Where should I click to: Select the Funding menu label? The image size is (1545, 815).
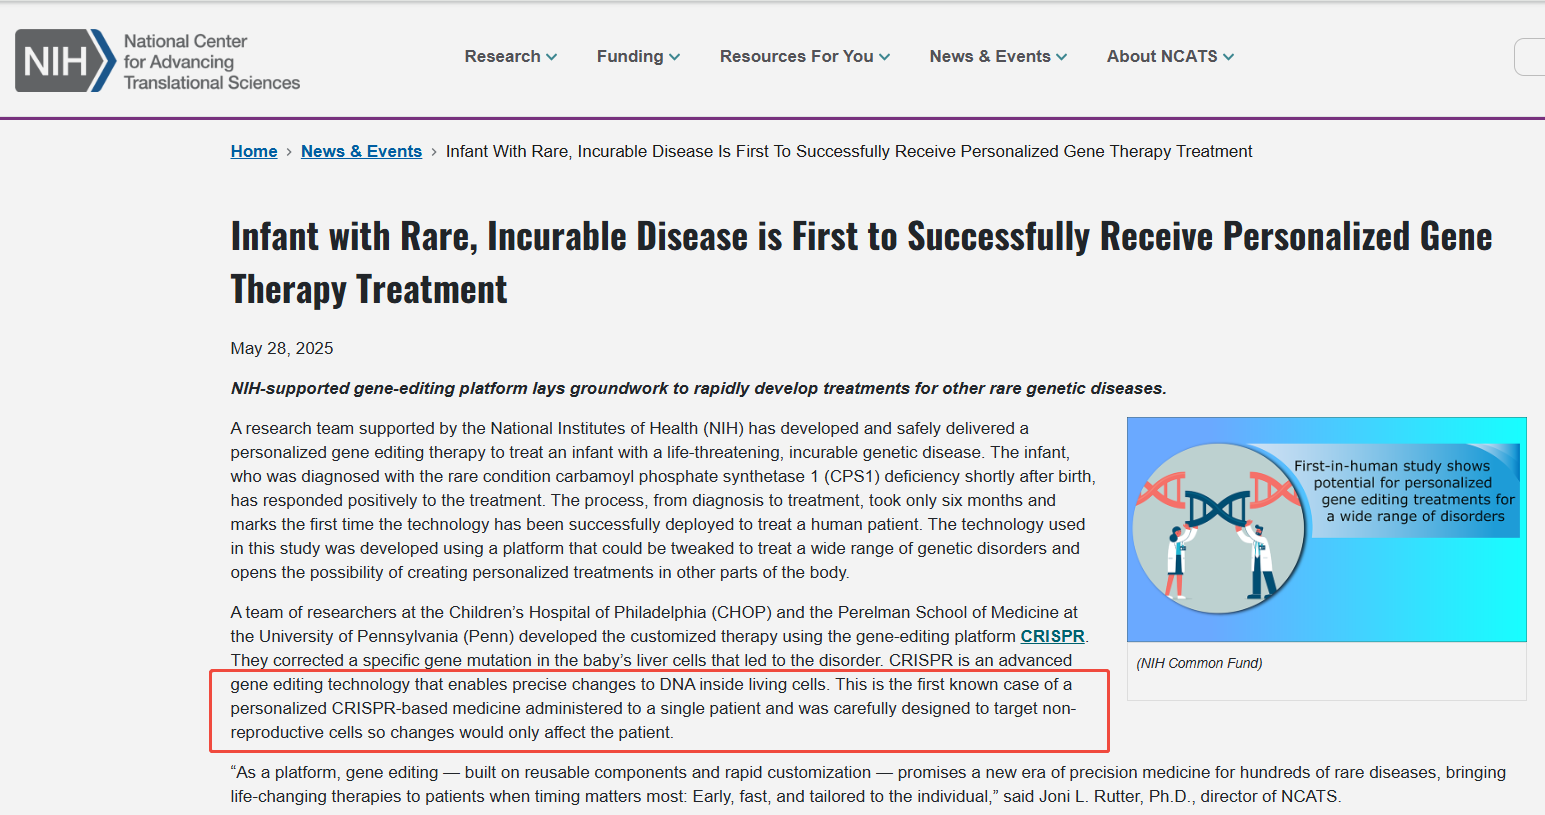[x=630, y=57]
